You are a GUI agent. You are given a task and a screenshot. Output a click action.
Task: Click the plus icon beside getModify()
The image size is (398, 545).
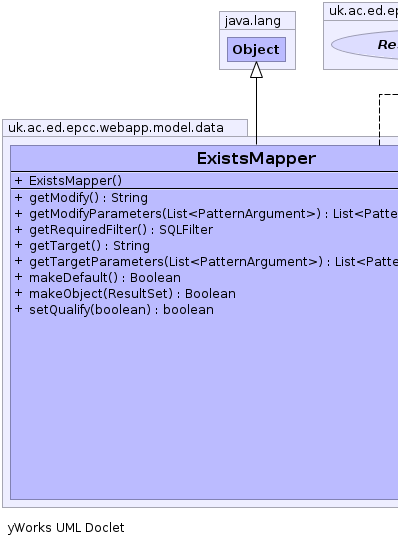tap(18, 197)
